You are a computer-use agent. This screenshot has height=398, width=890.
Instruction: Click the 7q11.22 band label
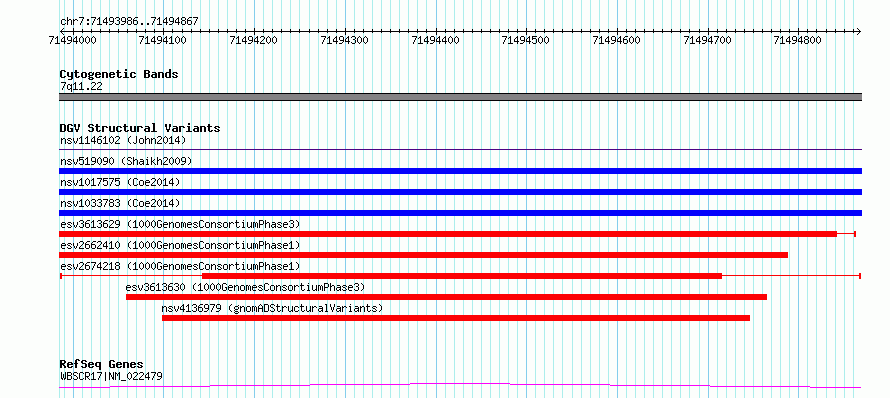pos(81,87)
